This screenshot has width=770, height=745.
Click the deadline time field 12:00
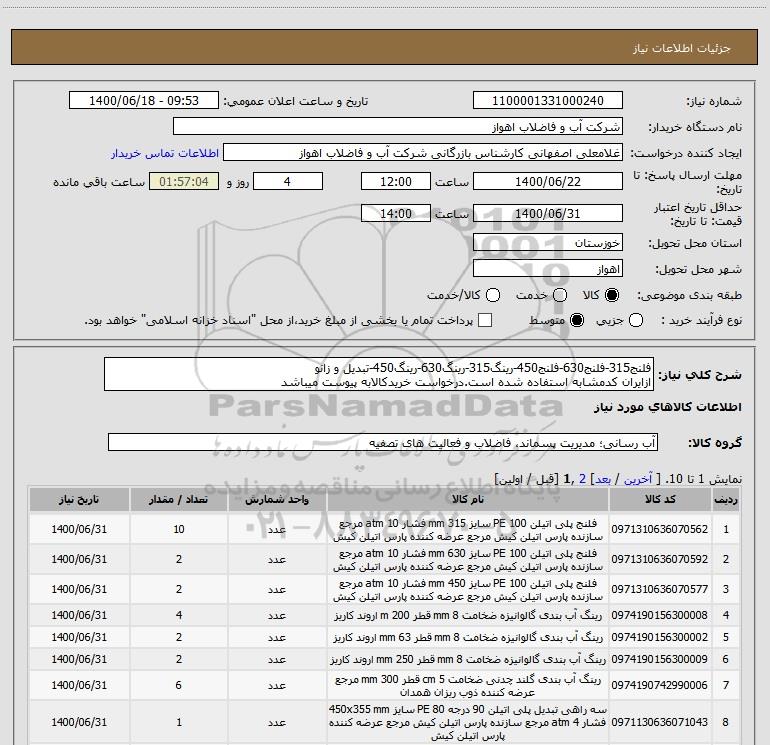(x=396, y=181)
